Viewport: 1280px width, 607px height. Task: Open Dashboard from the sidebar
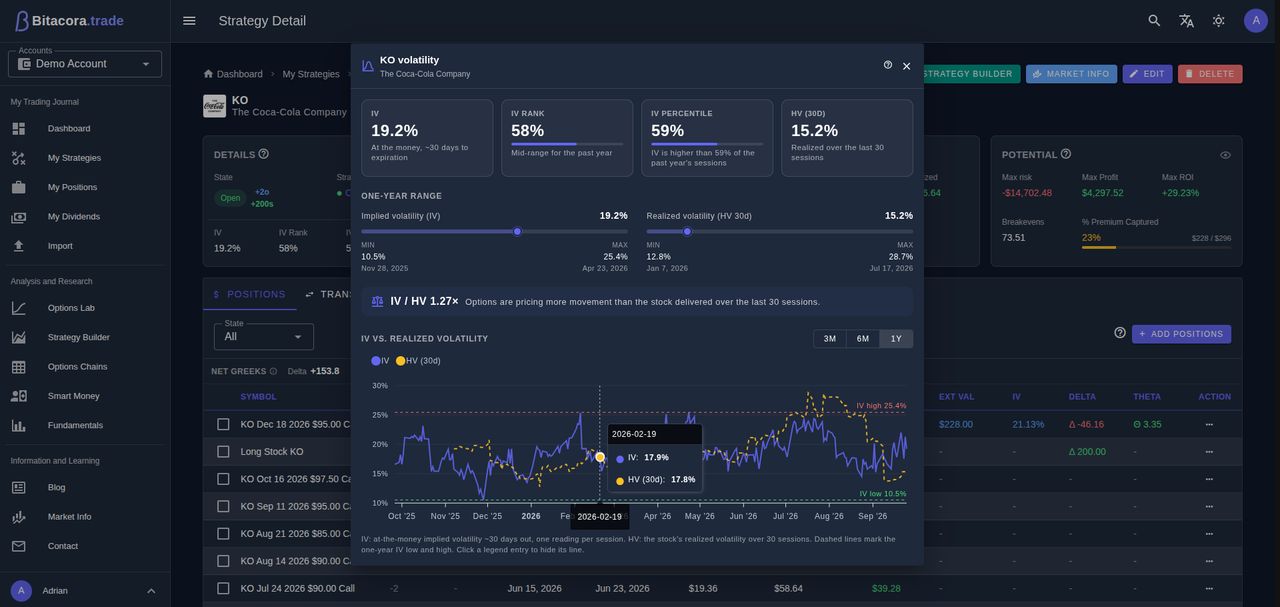click(85, 128)
